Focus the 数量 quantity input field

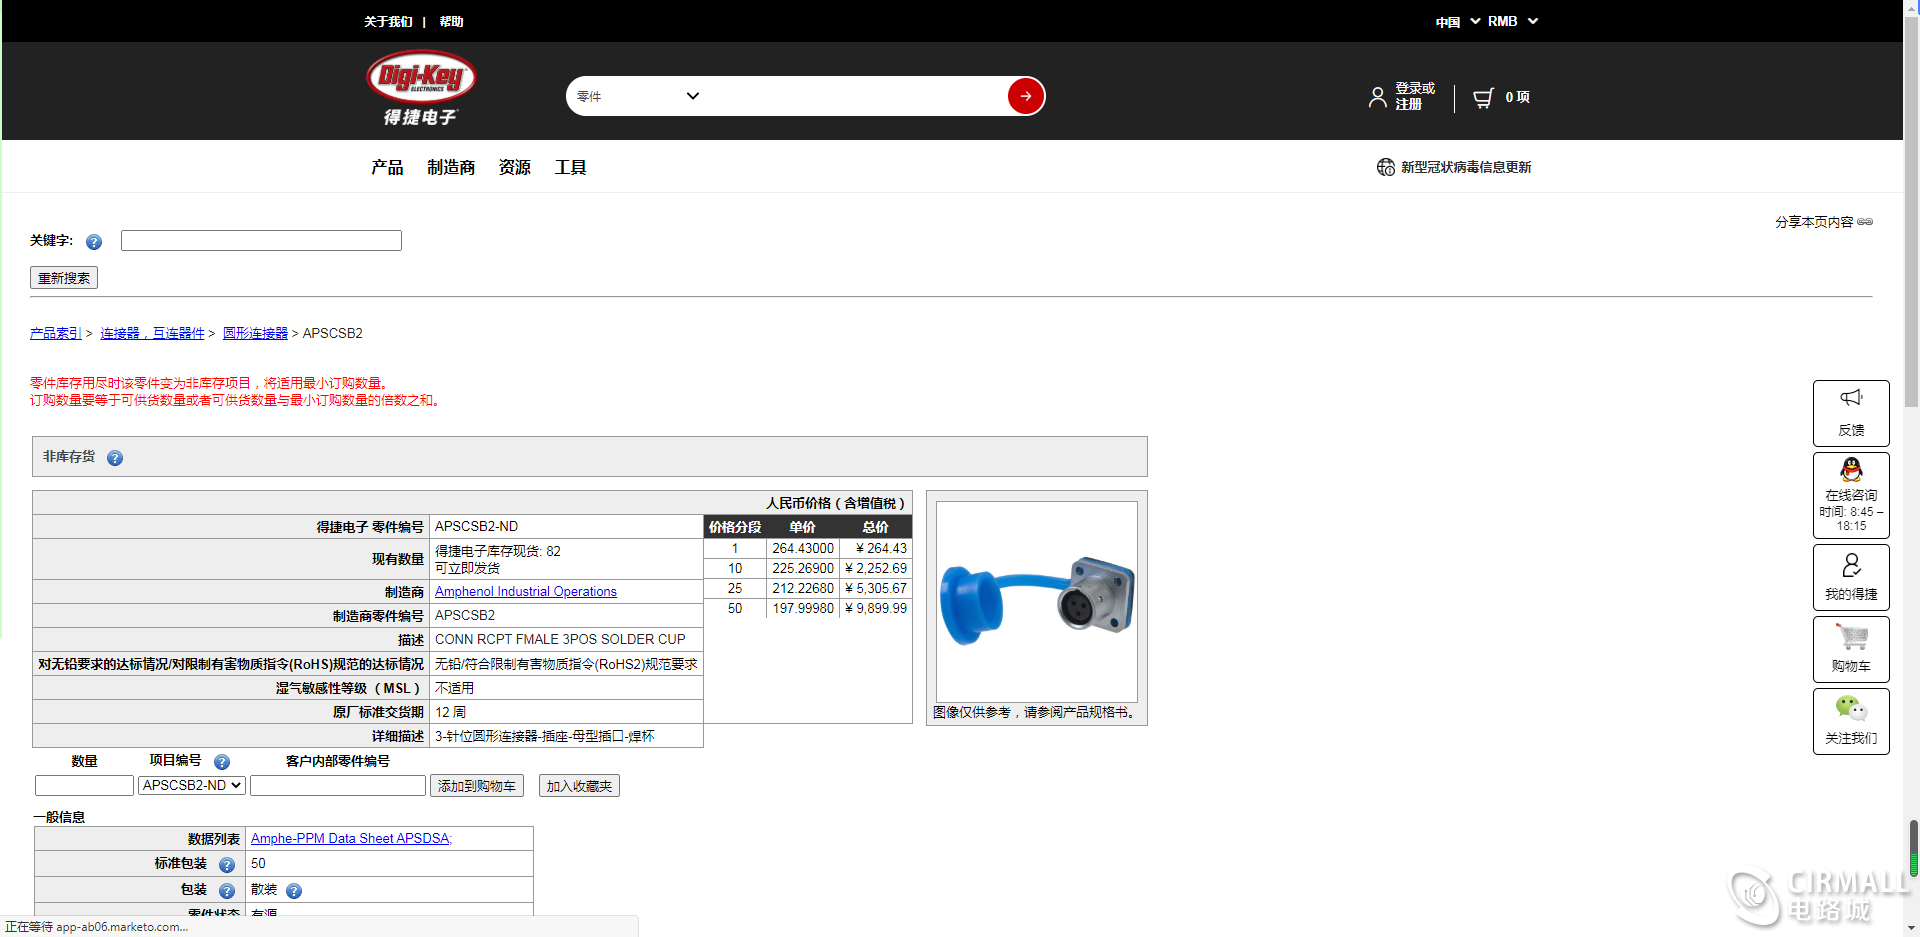coord(84,786)
